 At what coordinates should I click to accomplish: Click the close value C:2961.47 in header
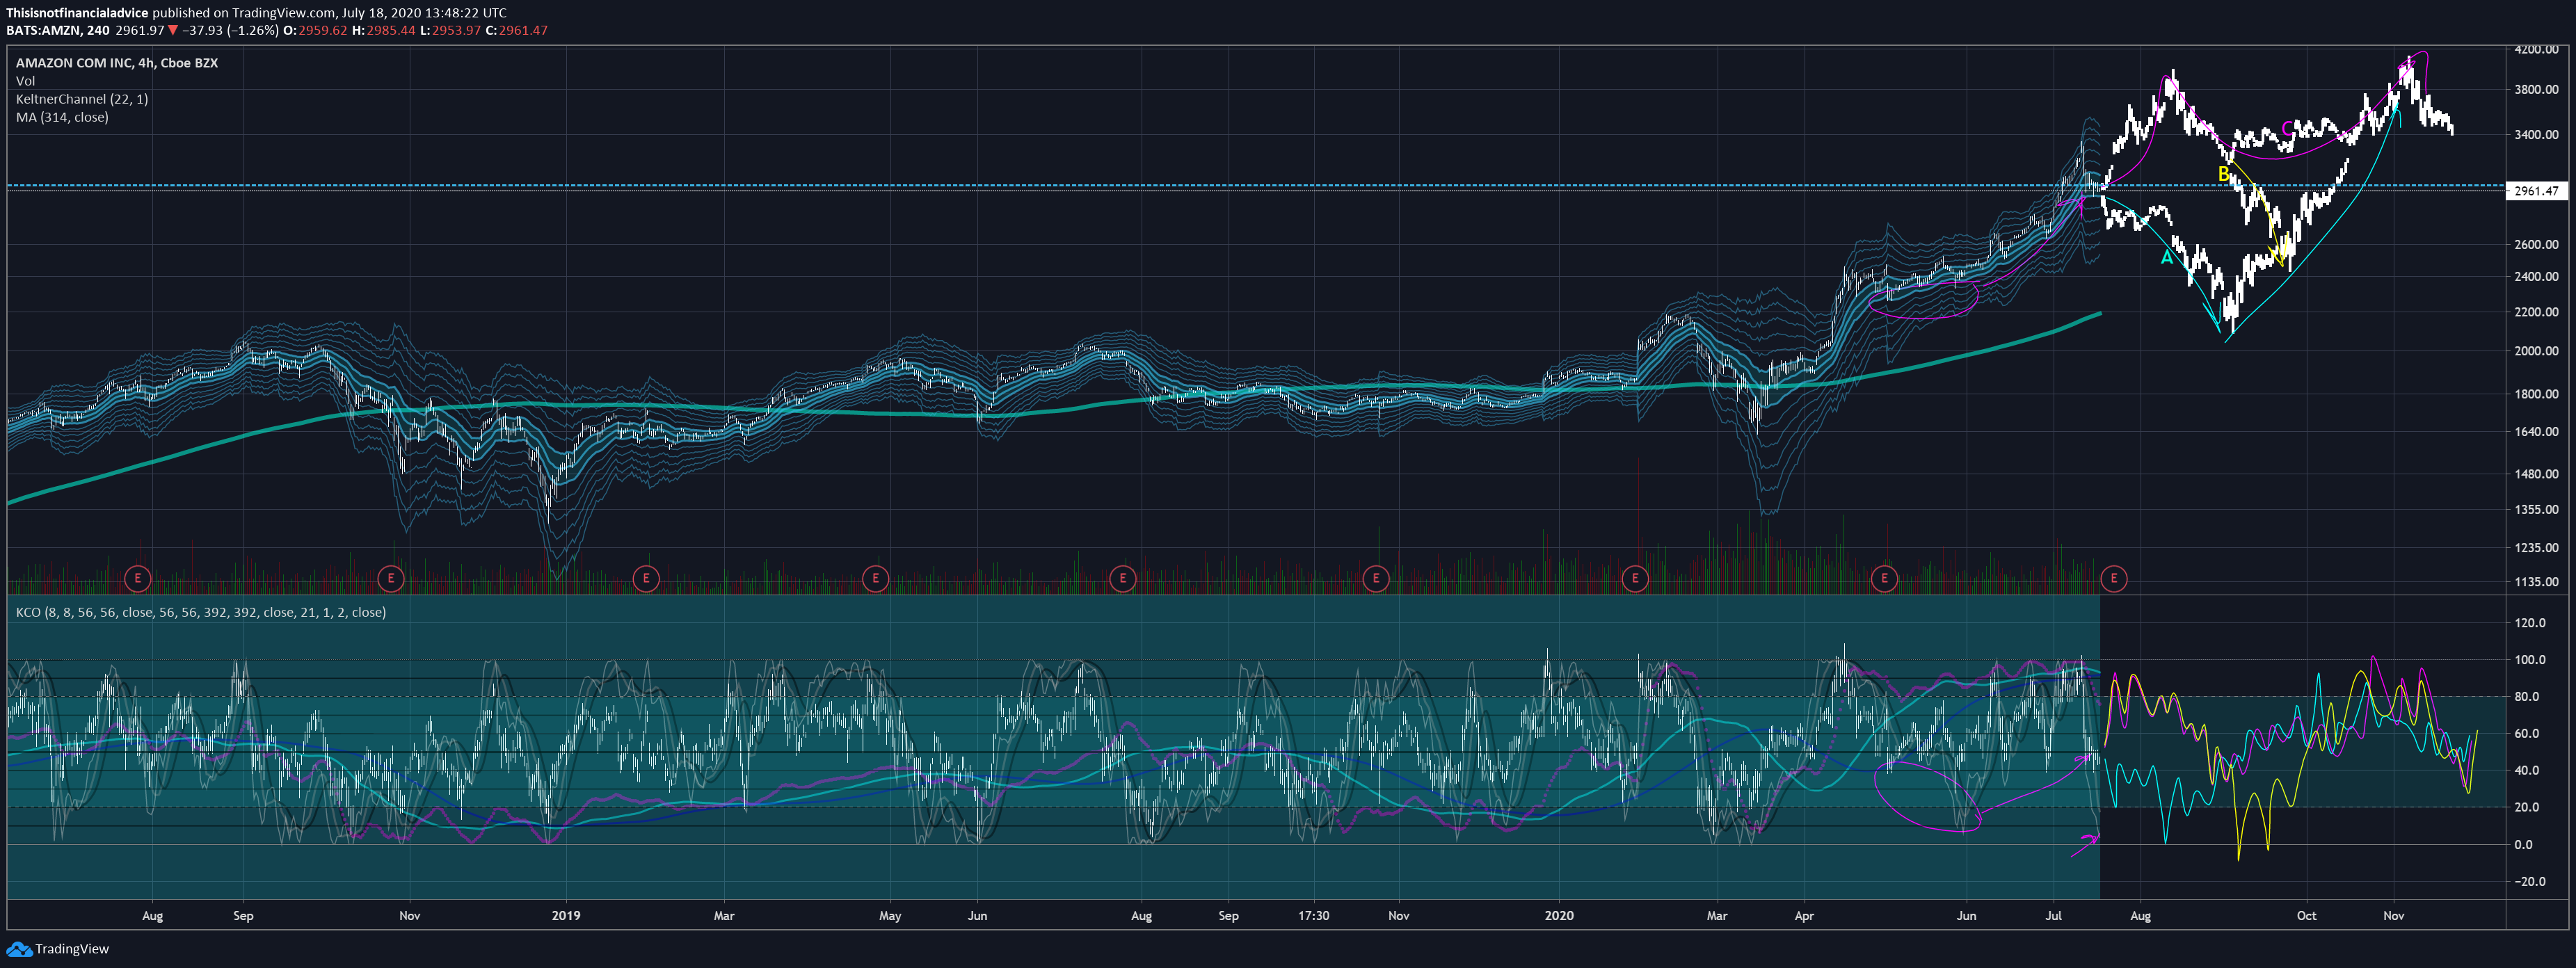coord(517,30)
